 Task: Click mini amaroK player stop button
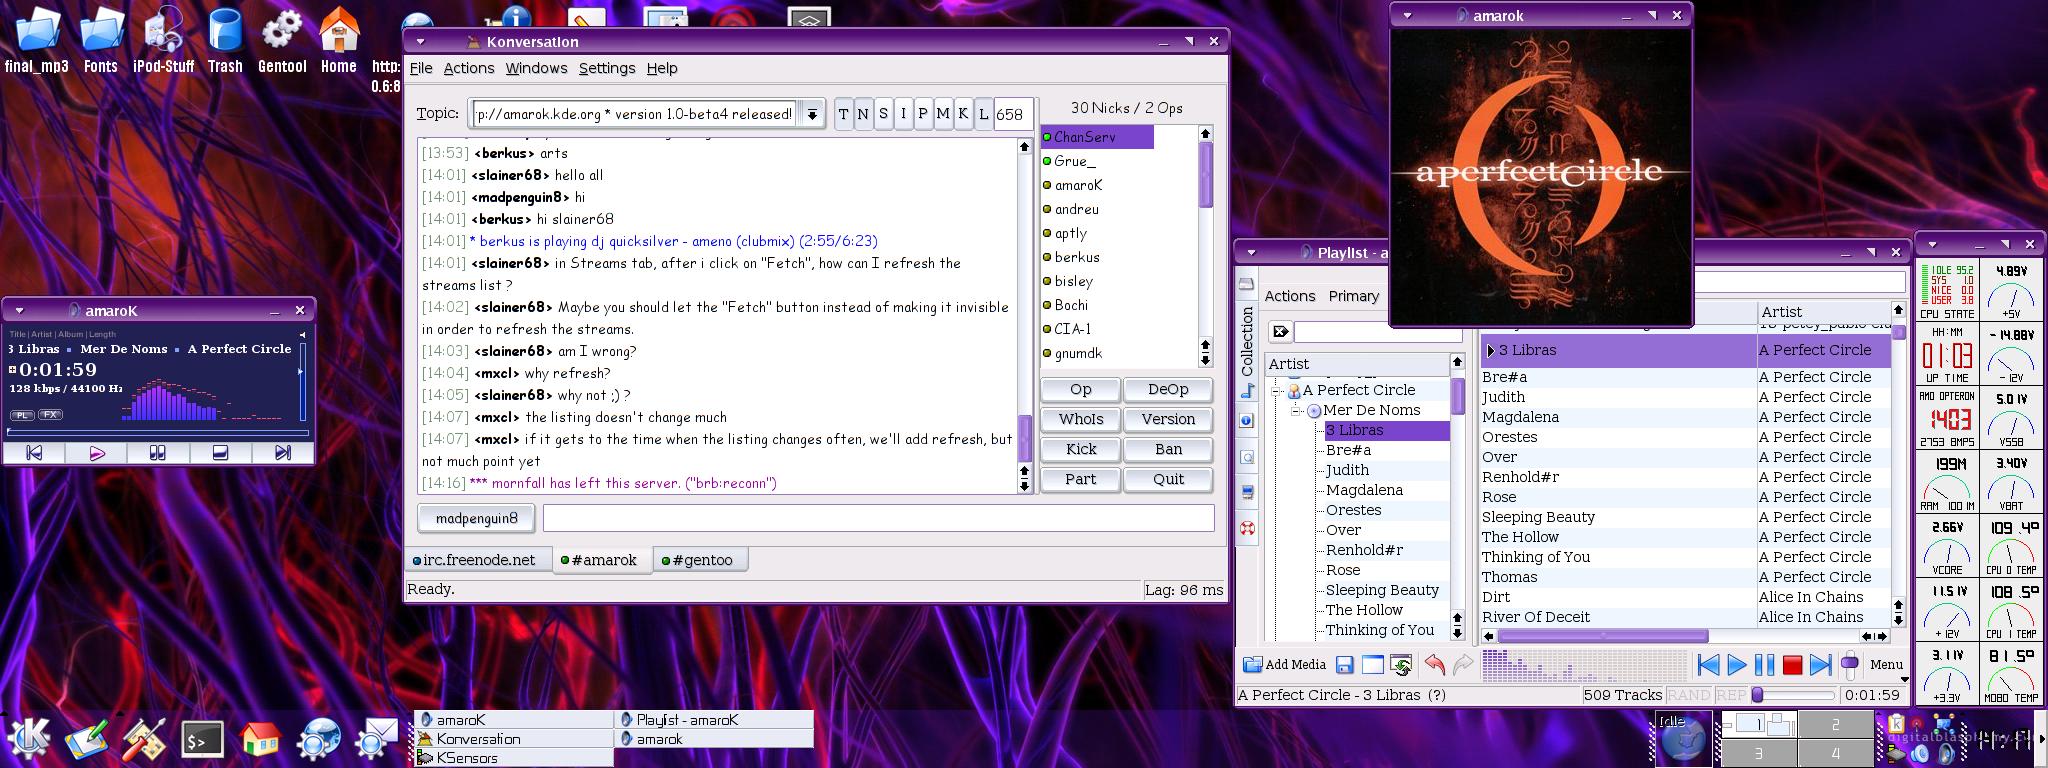click(x=220, y=453)
